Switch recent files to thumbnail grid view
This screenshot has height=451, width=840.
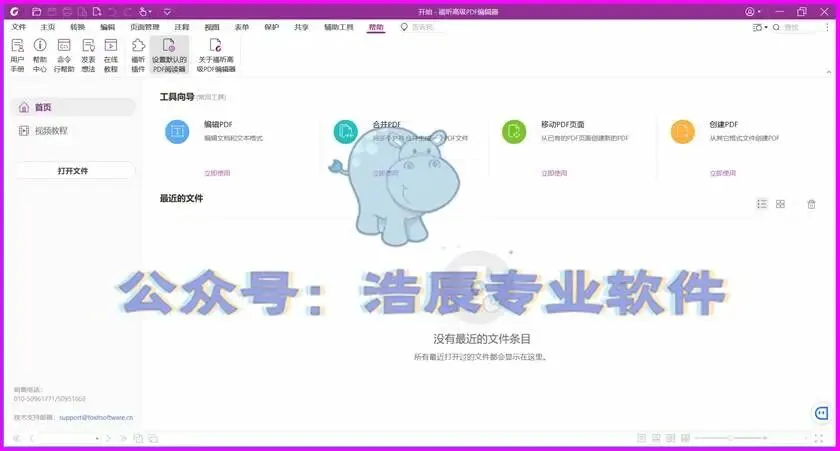tap(781, 204)
